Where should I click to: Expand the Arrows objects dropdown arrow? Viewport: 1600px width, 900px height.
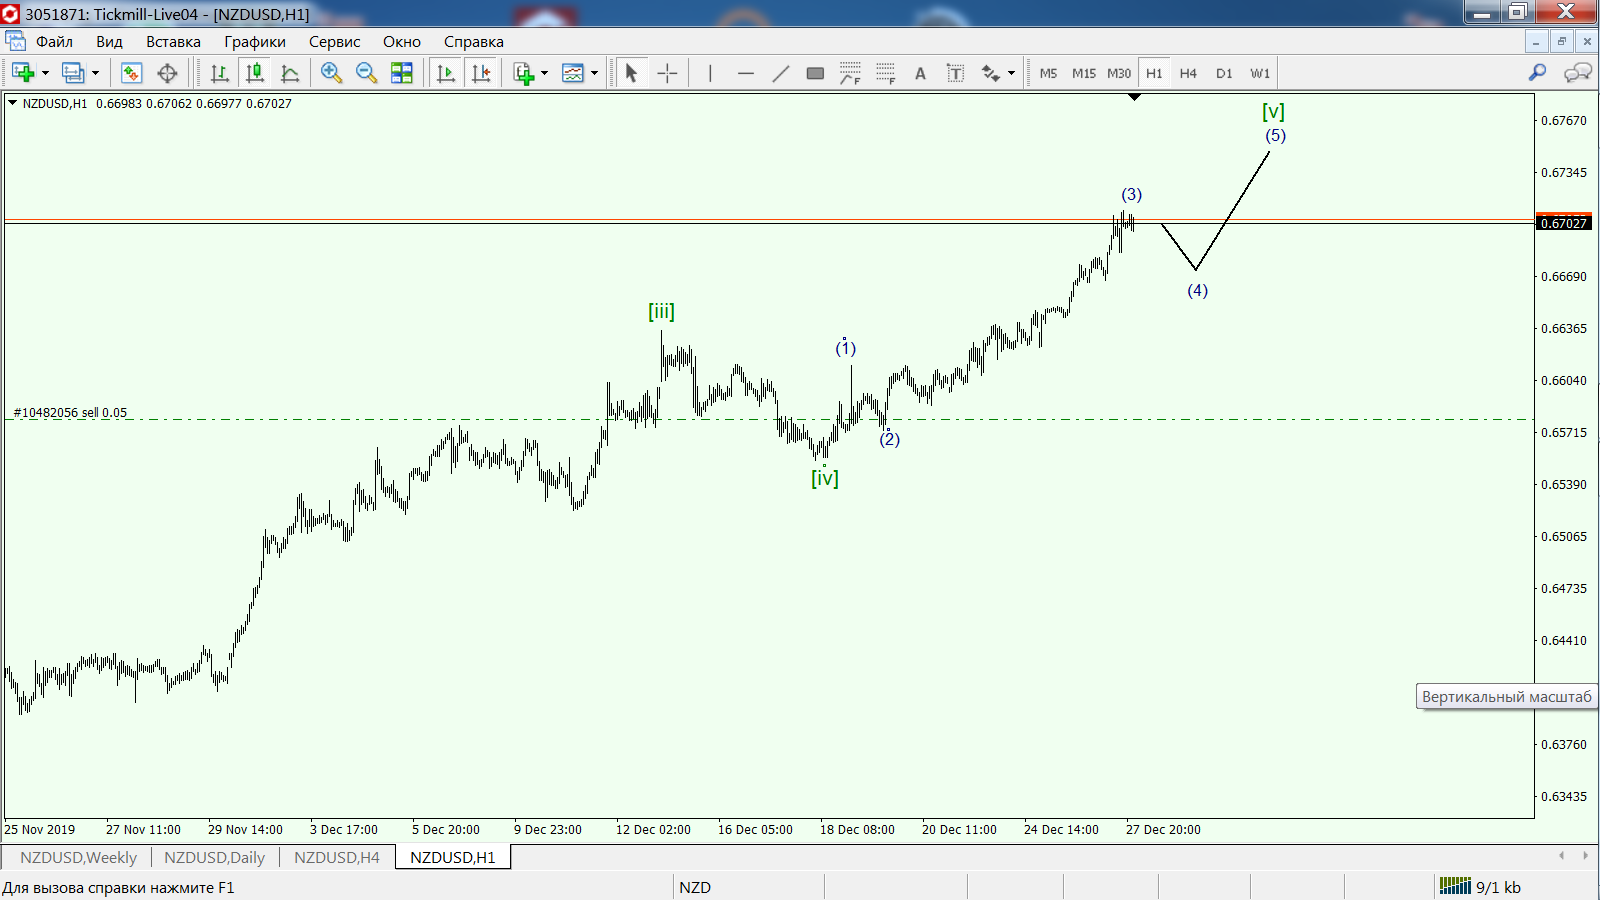point(1011,73)
